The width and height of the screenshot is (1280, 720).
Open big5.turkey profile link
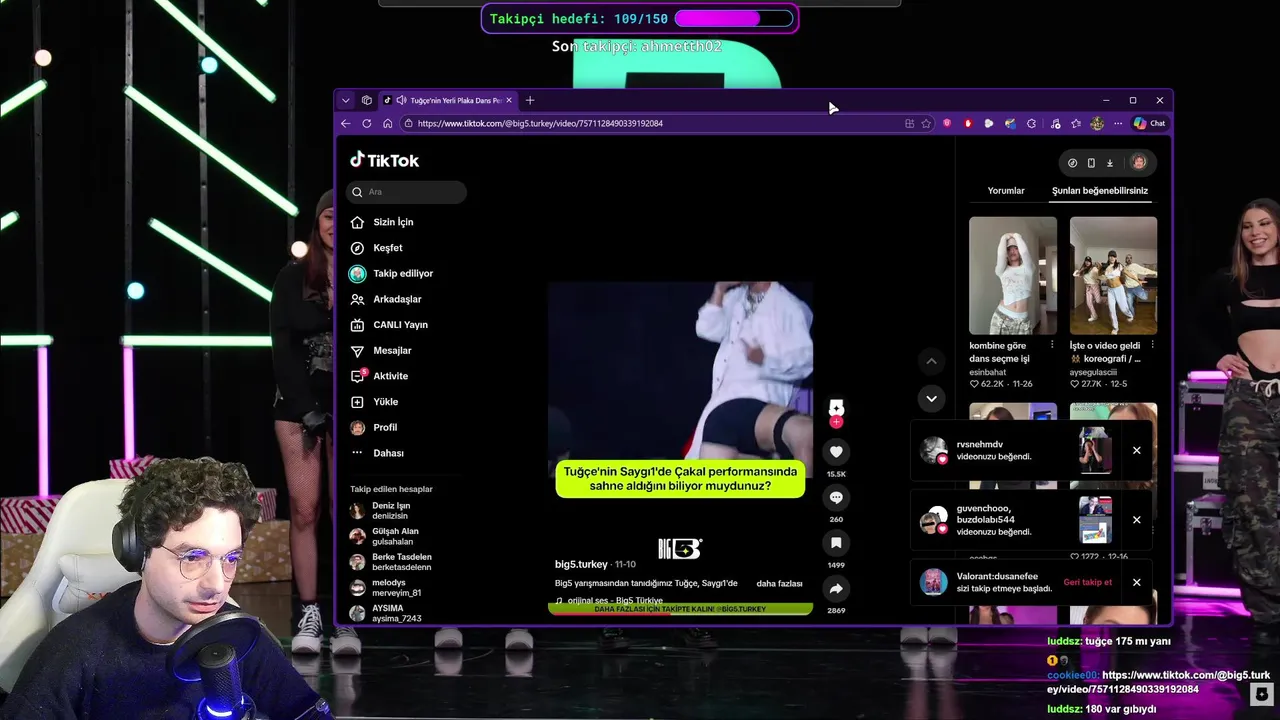point(581,564)
